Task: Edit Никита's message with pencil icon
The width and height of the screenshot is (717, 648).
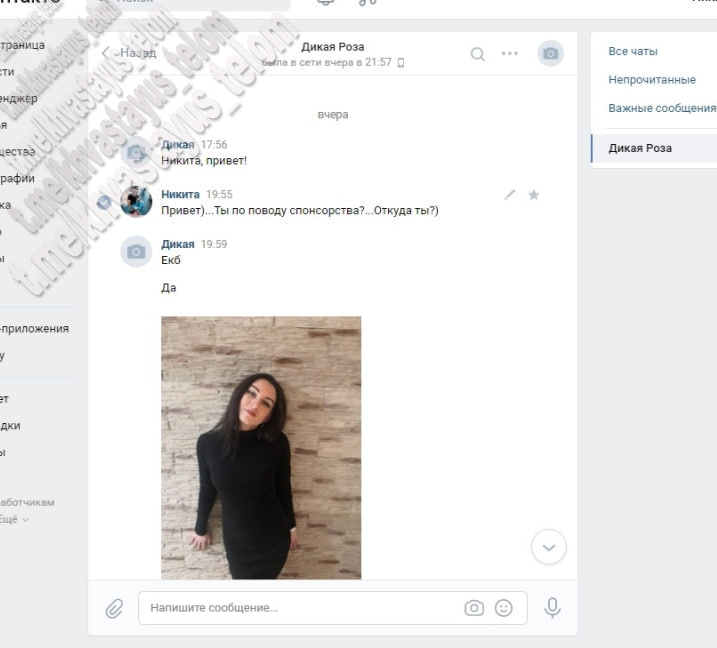Action: point(509,195)
